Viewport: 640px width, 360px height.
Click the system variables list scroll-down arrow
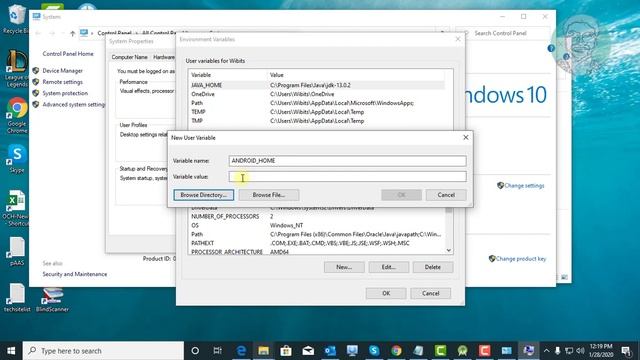(449, 251)
